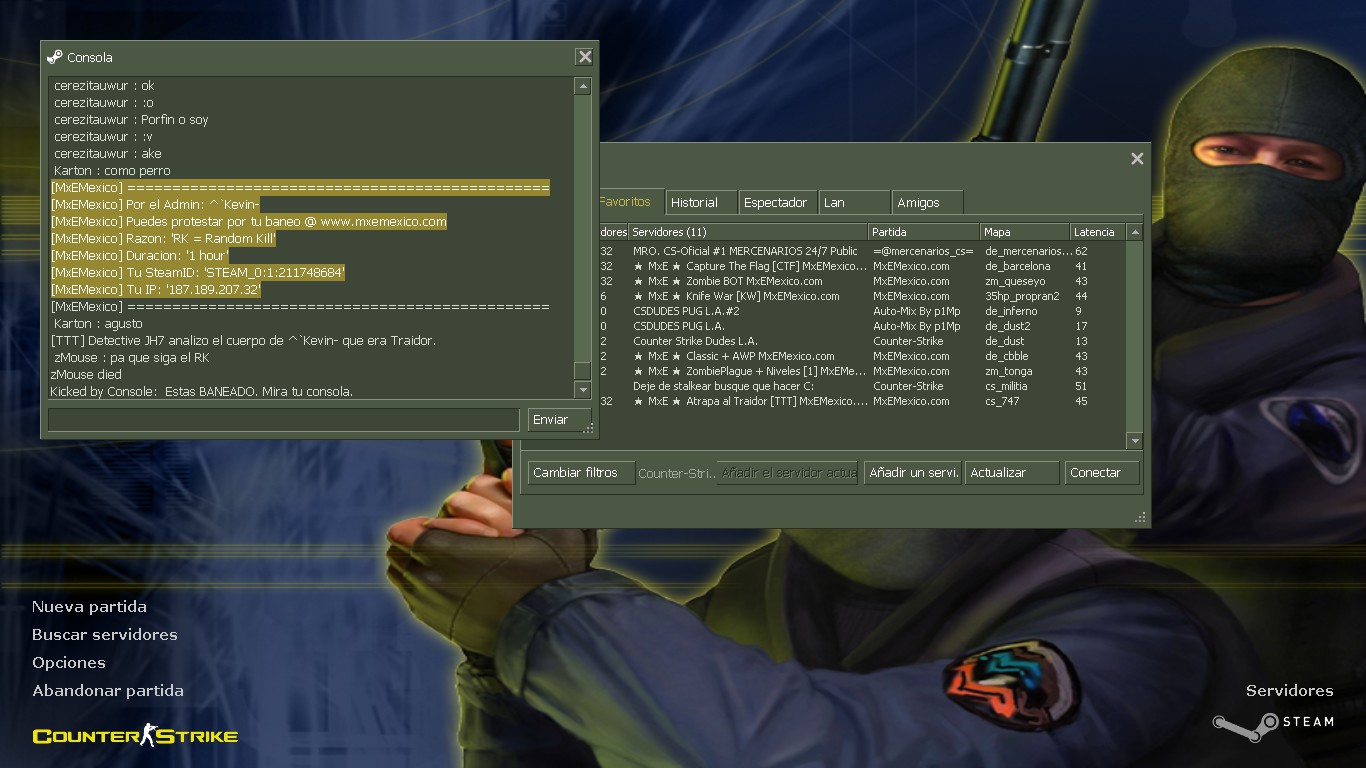Select MxE Atrapa al Traidor [TTT] server

tap(862, 401)
